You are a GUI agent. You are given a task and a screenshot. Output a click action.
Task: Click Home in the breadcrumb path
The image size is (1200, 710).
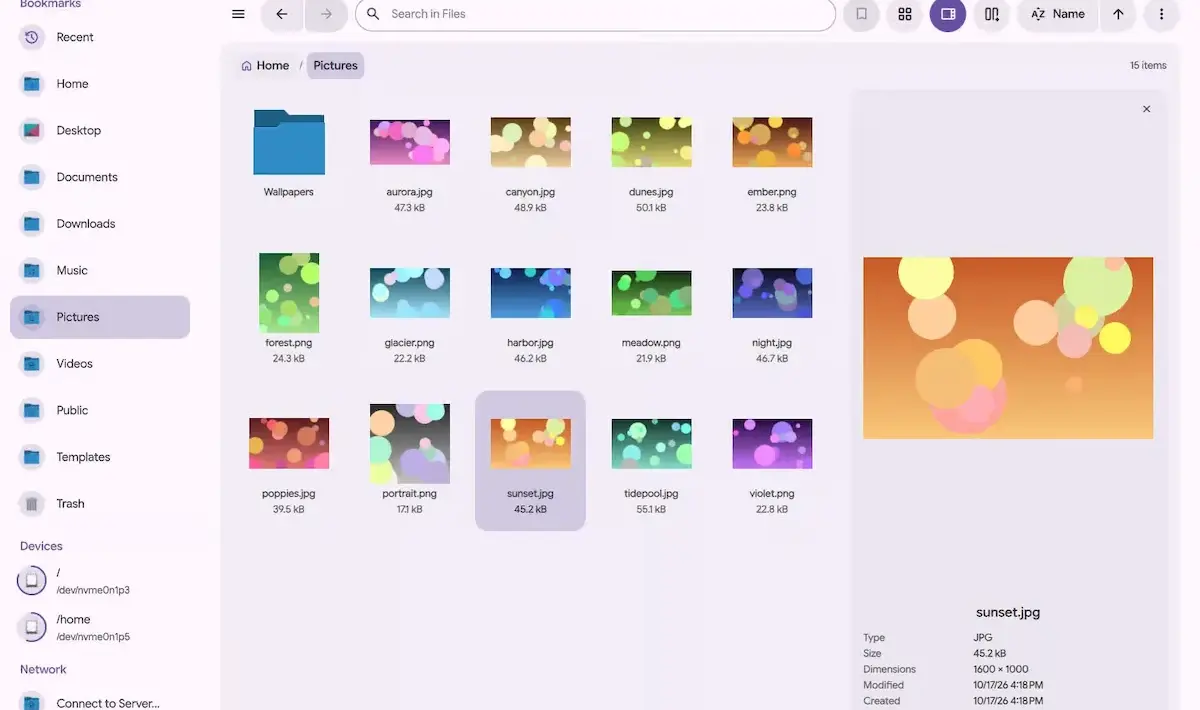265,66
